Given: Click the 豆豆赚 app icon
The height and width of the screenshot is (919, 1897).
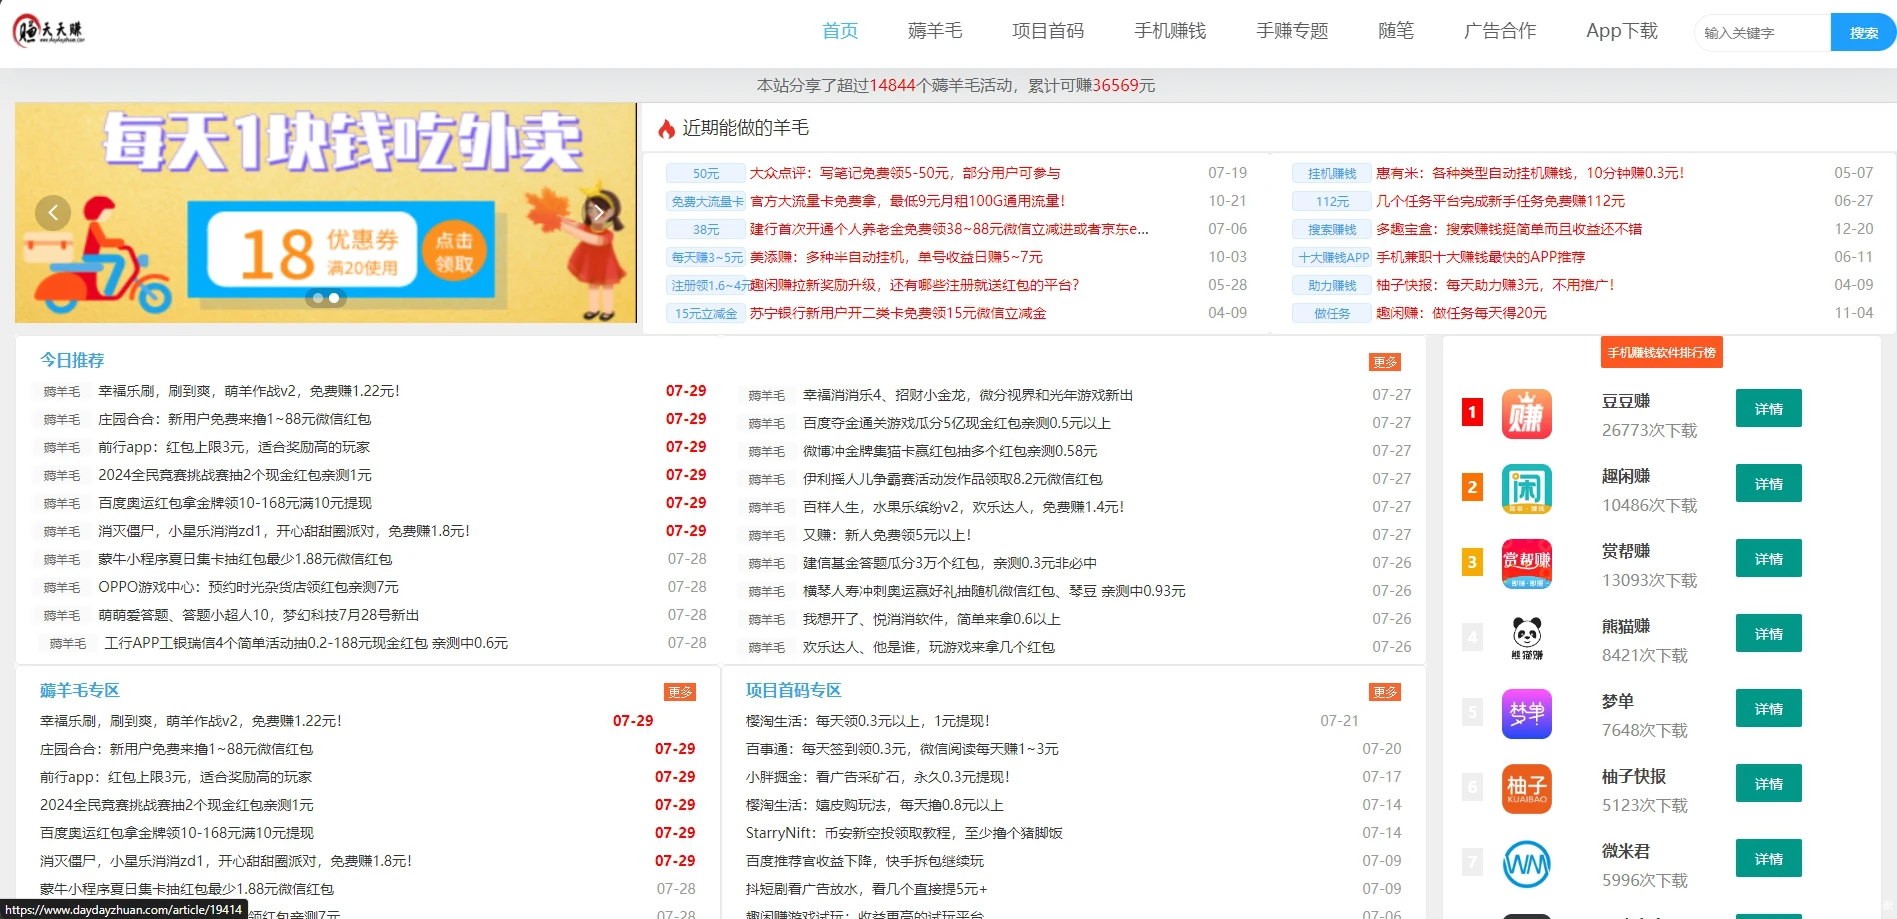Looking at the screenshot, I should (x=1527, y=413).
